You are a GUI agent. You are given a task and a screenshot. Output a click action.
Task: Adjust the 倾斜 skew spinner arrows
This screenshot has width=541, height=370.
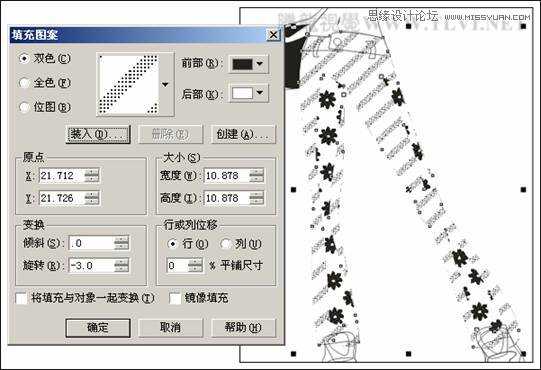point(121,243)
